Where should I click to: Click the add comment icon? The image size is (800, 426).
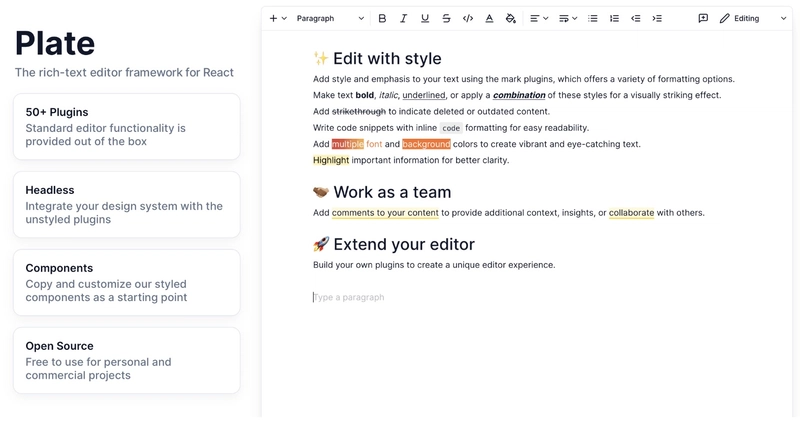pos(703,18)
